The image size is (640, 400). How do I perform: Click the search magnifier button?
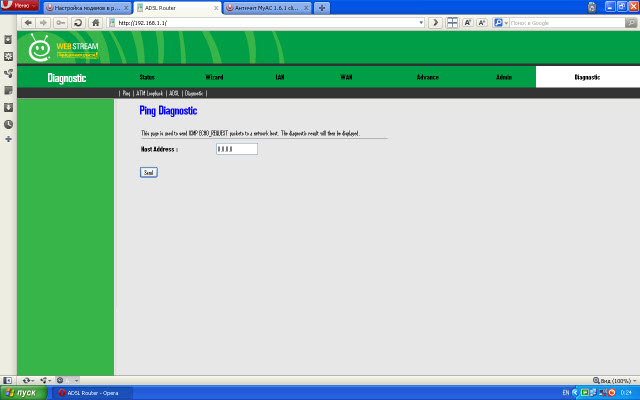tap(631, 23)
